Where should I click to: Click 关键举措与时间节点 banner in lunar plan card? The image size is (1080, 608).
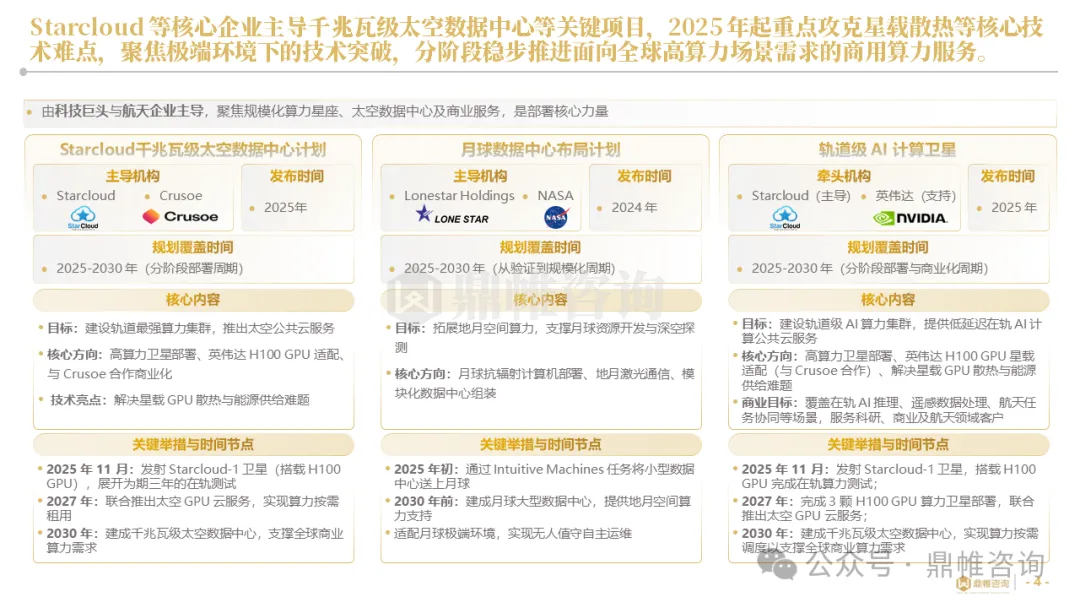(x=541, y=445)
